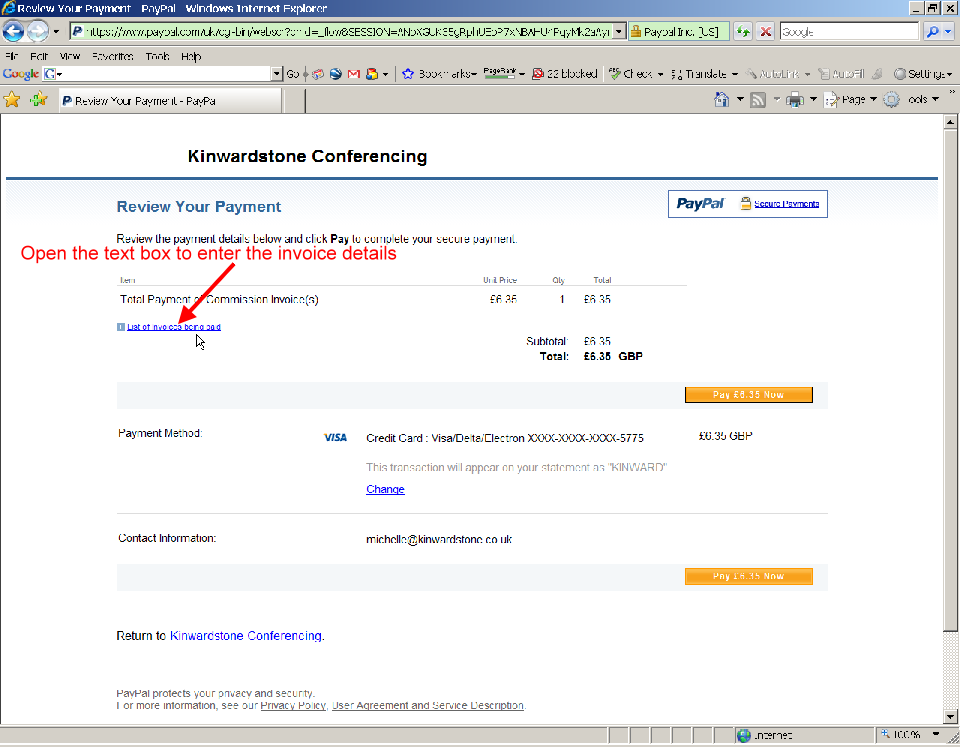Open the View menu
Screen dimensions: 960x747
coord(70,56)
